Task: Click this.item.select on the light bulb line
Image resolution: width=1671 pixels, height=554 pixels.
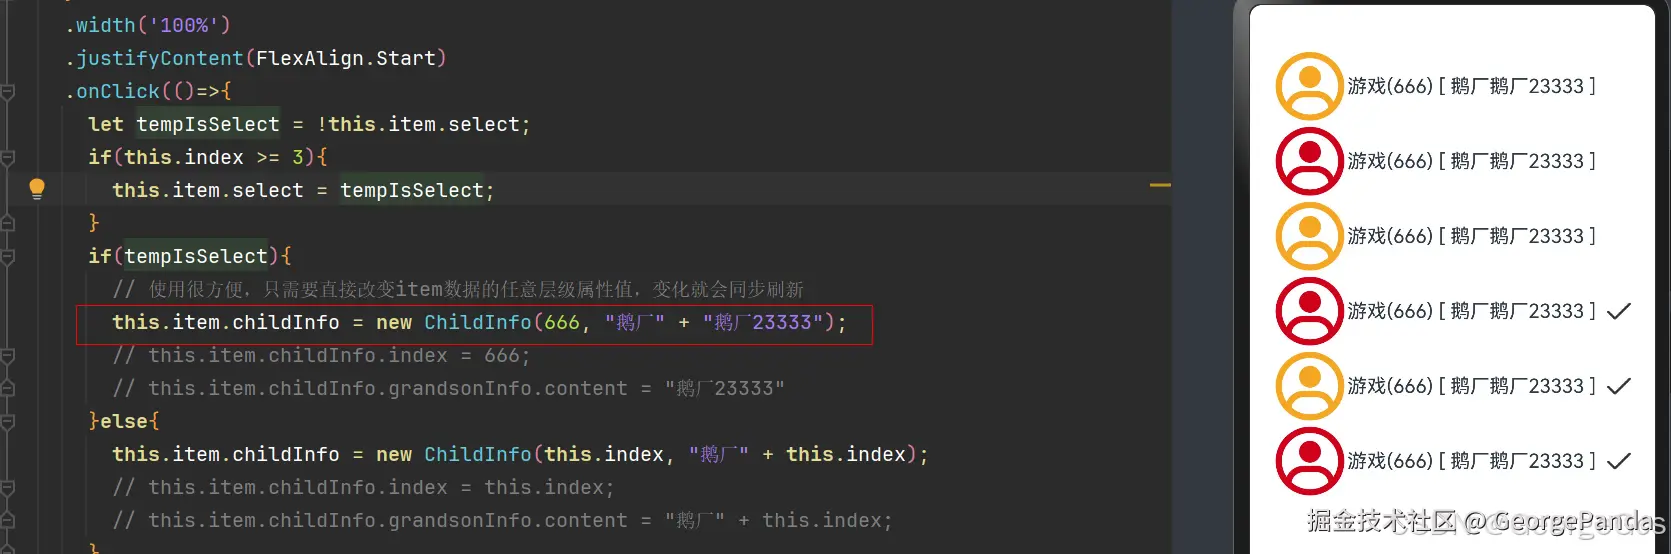Action: tap(208, 190)
